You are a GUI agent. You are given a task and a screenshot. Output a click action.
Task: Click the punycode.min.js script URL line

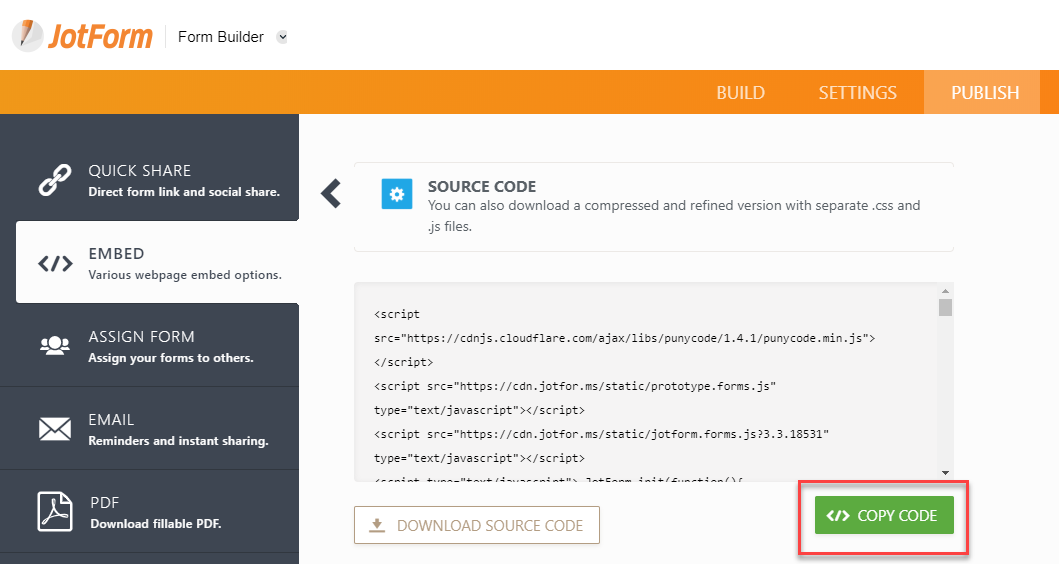pyautogui.click(x=625, y=338)
